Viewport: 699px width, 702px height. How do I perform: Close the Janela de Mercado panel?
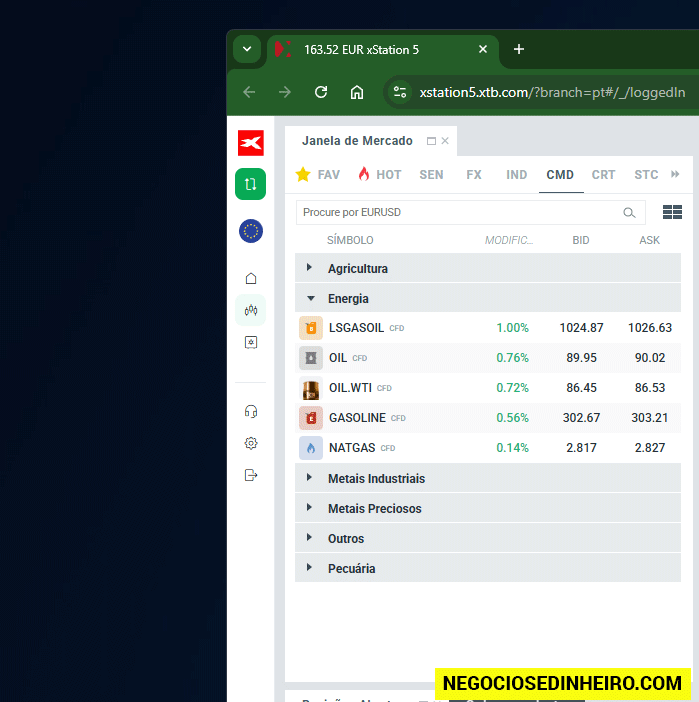(445, 141)
